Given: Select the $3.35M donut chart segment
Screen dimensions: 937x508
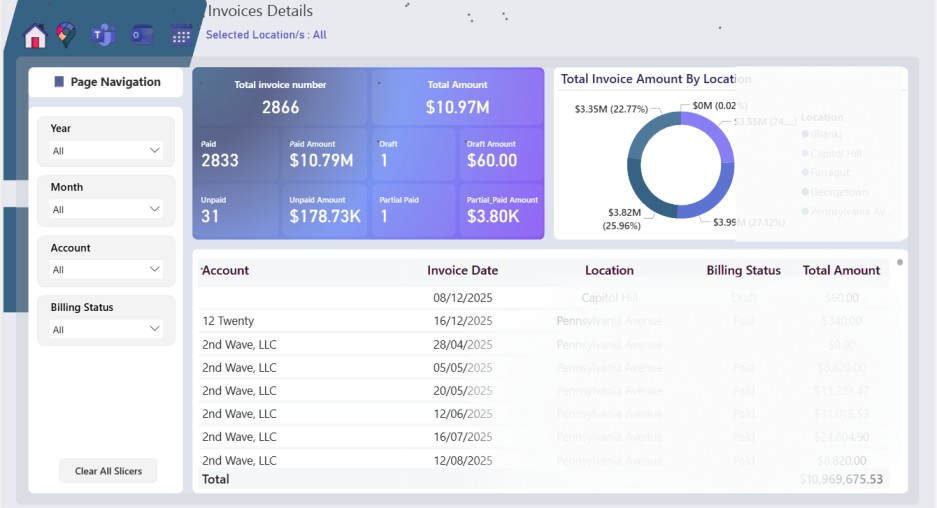Looking at the screenshot, I should pyautogui.click(x=646, y=130).
